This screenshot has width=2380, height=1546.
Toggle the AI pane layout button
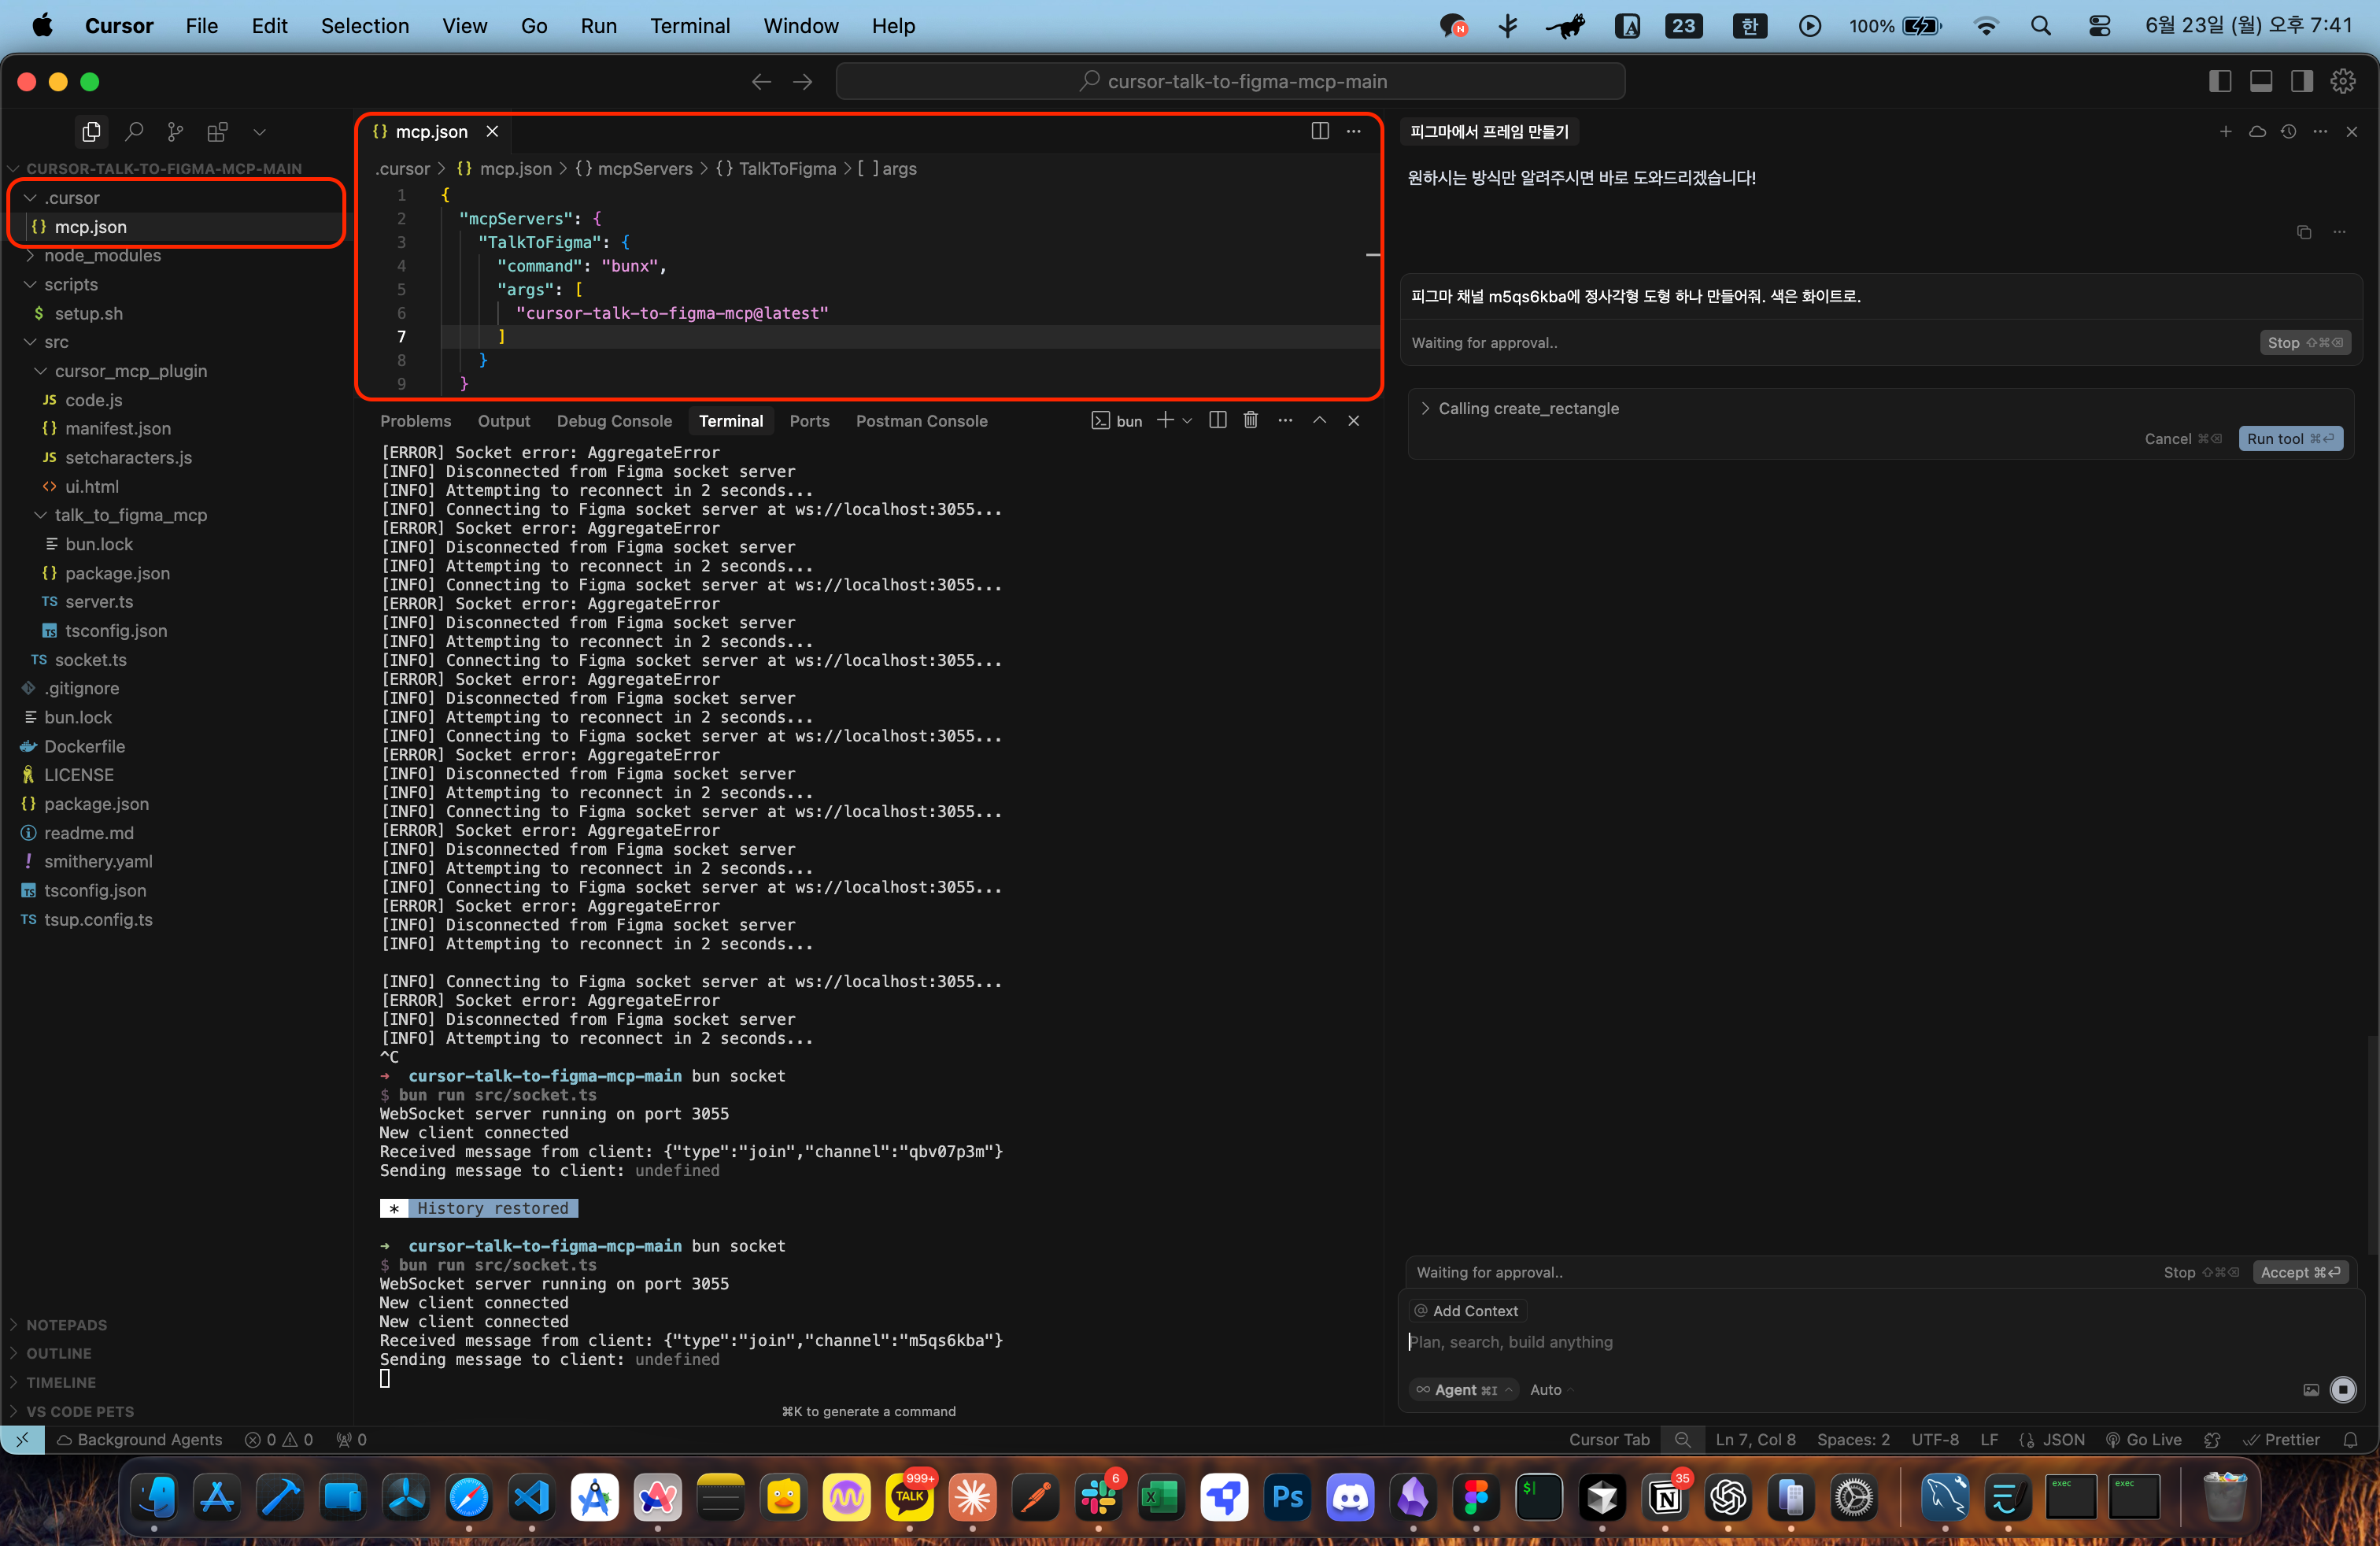(2302, 81)
